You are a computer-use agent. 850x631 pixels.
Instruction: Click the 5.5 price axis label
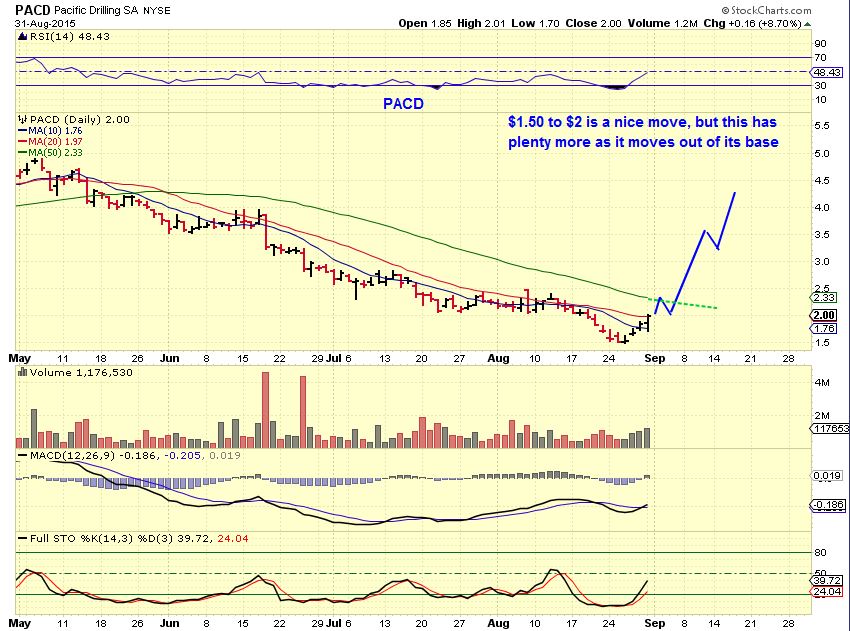(x=822, y=126)
